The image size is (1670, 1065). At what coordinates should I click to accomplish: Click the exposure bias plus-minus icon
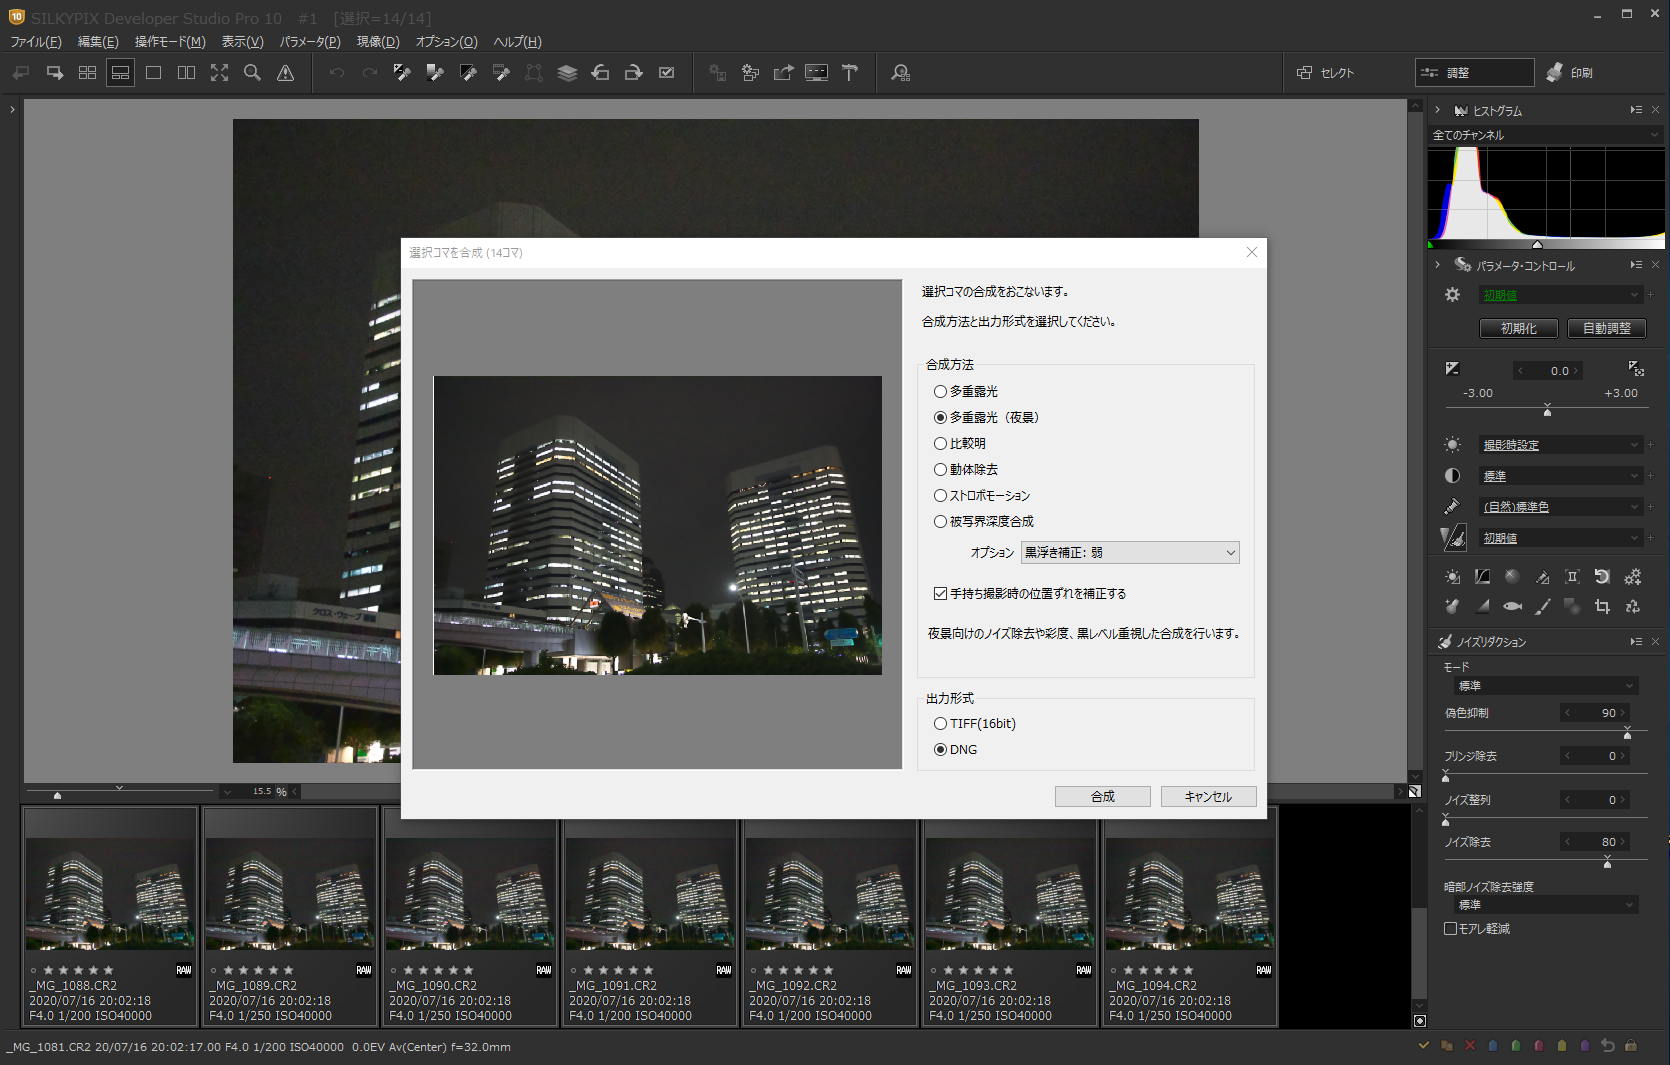(1452, 369)
